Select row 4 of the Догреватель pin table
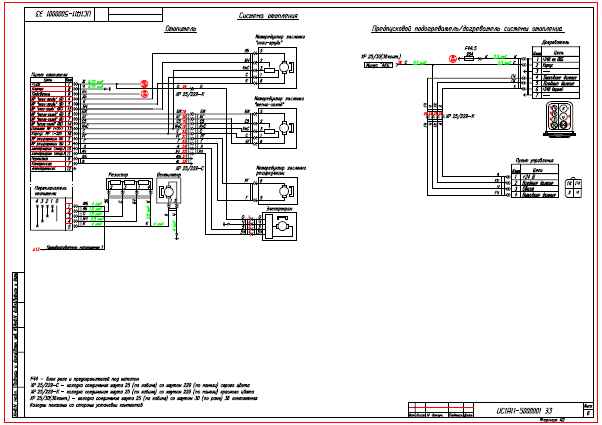 556,78
